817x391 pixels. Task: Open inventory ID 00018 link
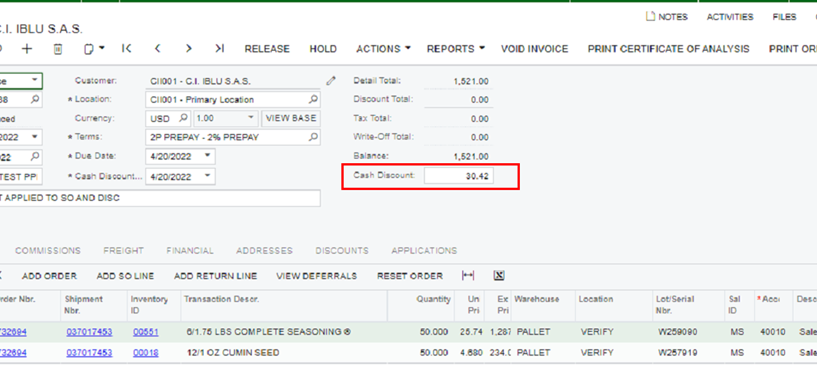146,353
